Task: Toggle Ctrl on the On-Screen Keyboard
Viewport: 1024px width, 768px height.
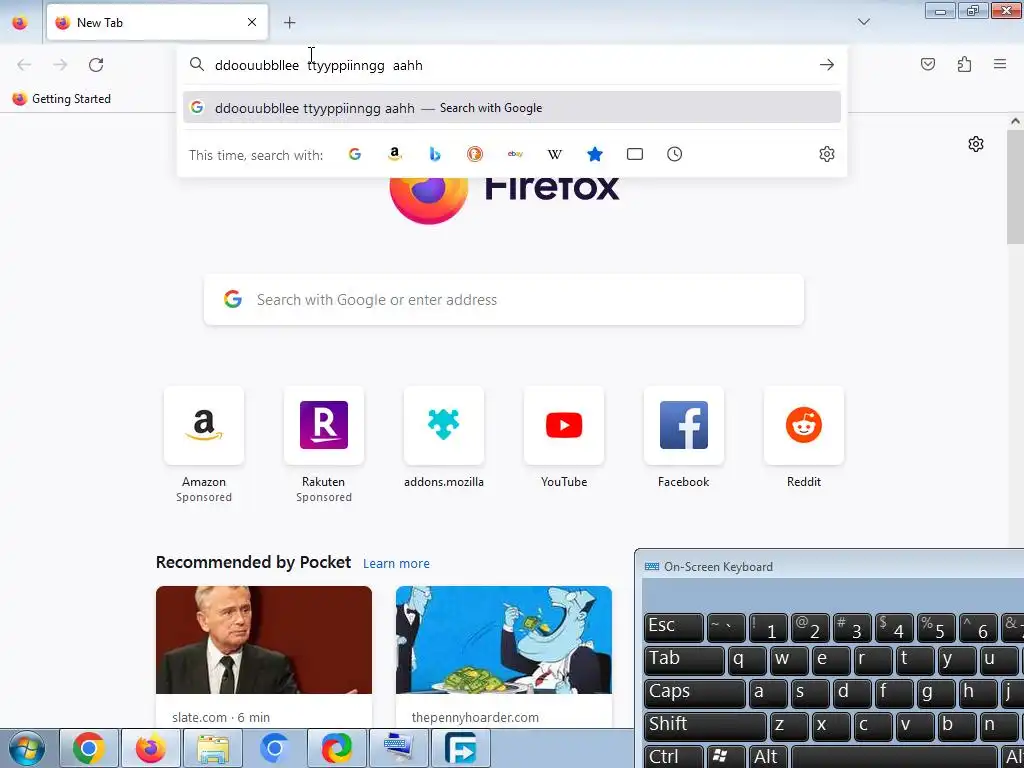Action: coord(674,757)
